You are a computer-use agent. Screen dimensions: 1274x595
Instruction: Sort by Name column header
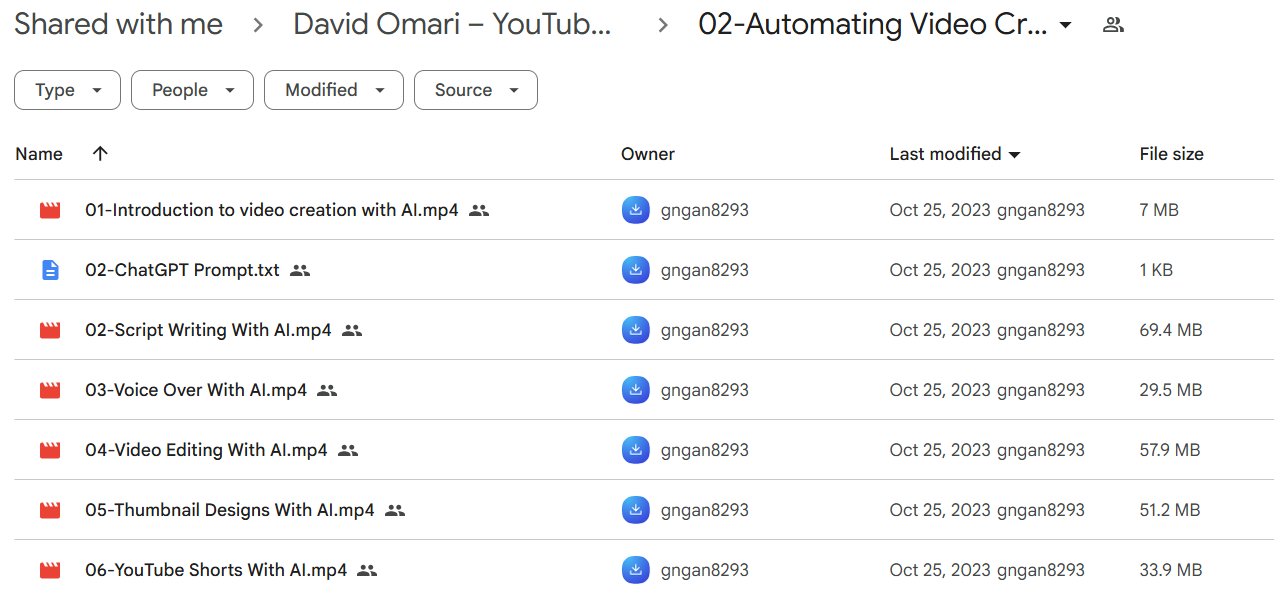point(39,154)
